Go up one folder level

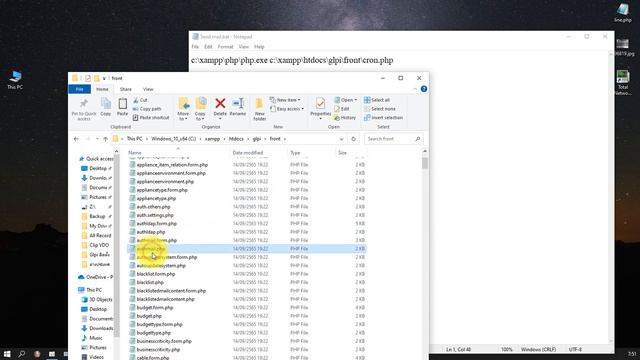pos(106,139)
